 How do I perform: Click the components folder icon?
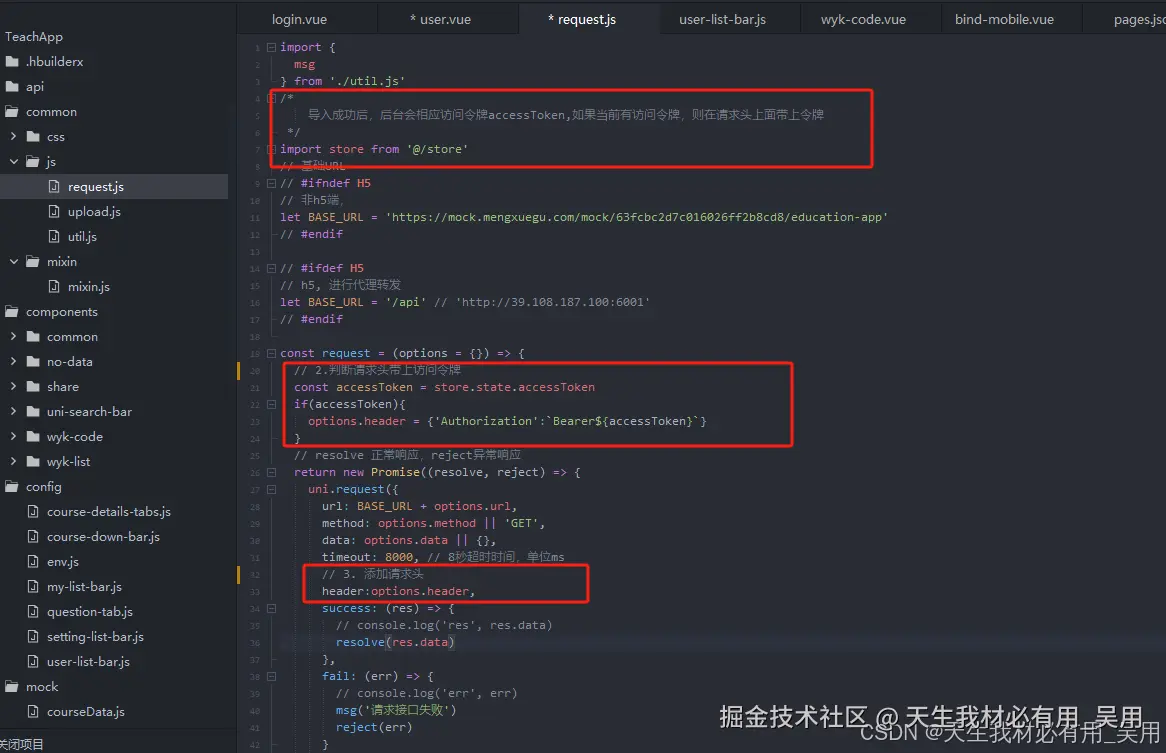coord(12,311)
